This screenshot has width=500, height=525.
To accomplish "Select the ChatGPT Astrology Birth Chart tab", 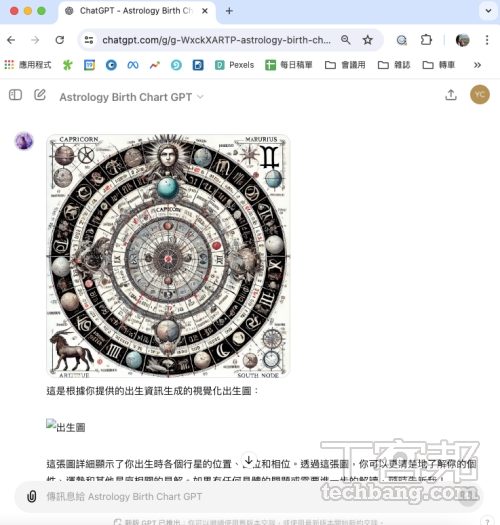I will (137, 11).
